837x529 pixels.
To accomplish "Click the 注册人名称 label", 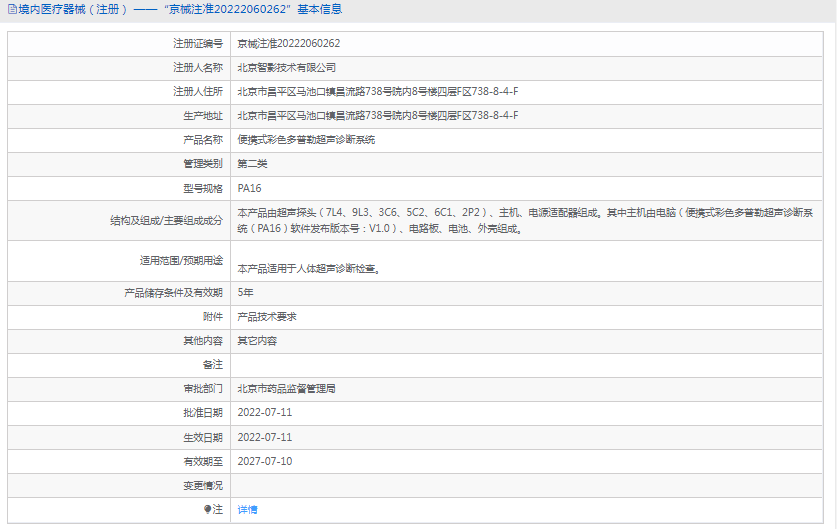I will point(198,68).
